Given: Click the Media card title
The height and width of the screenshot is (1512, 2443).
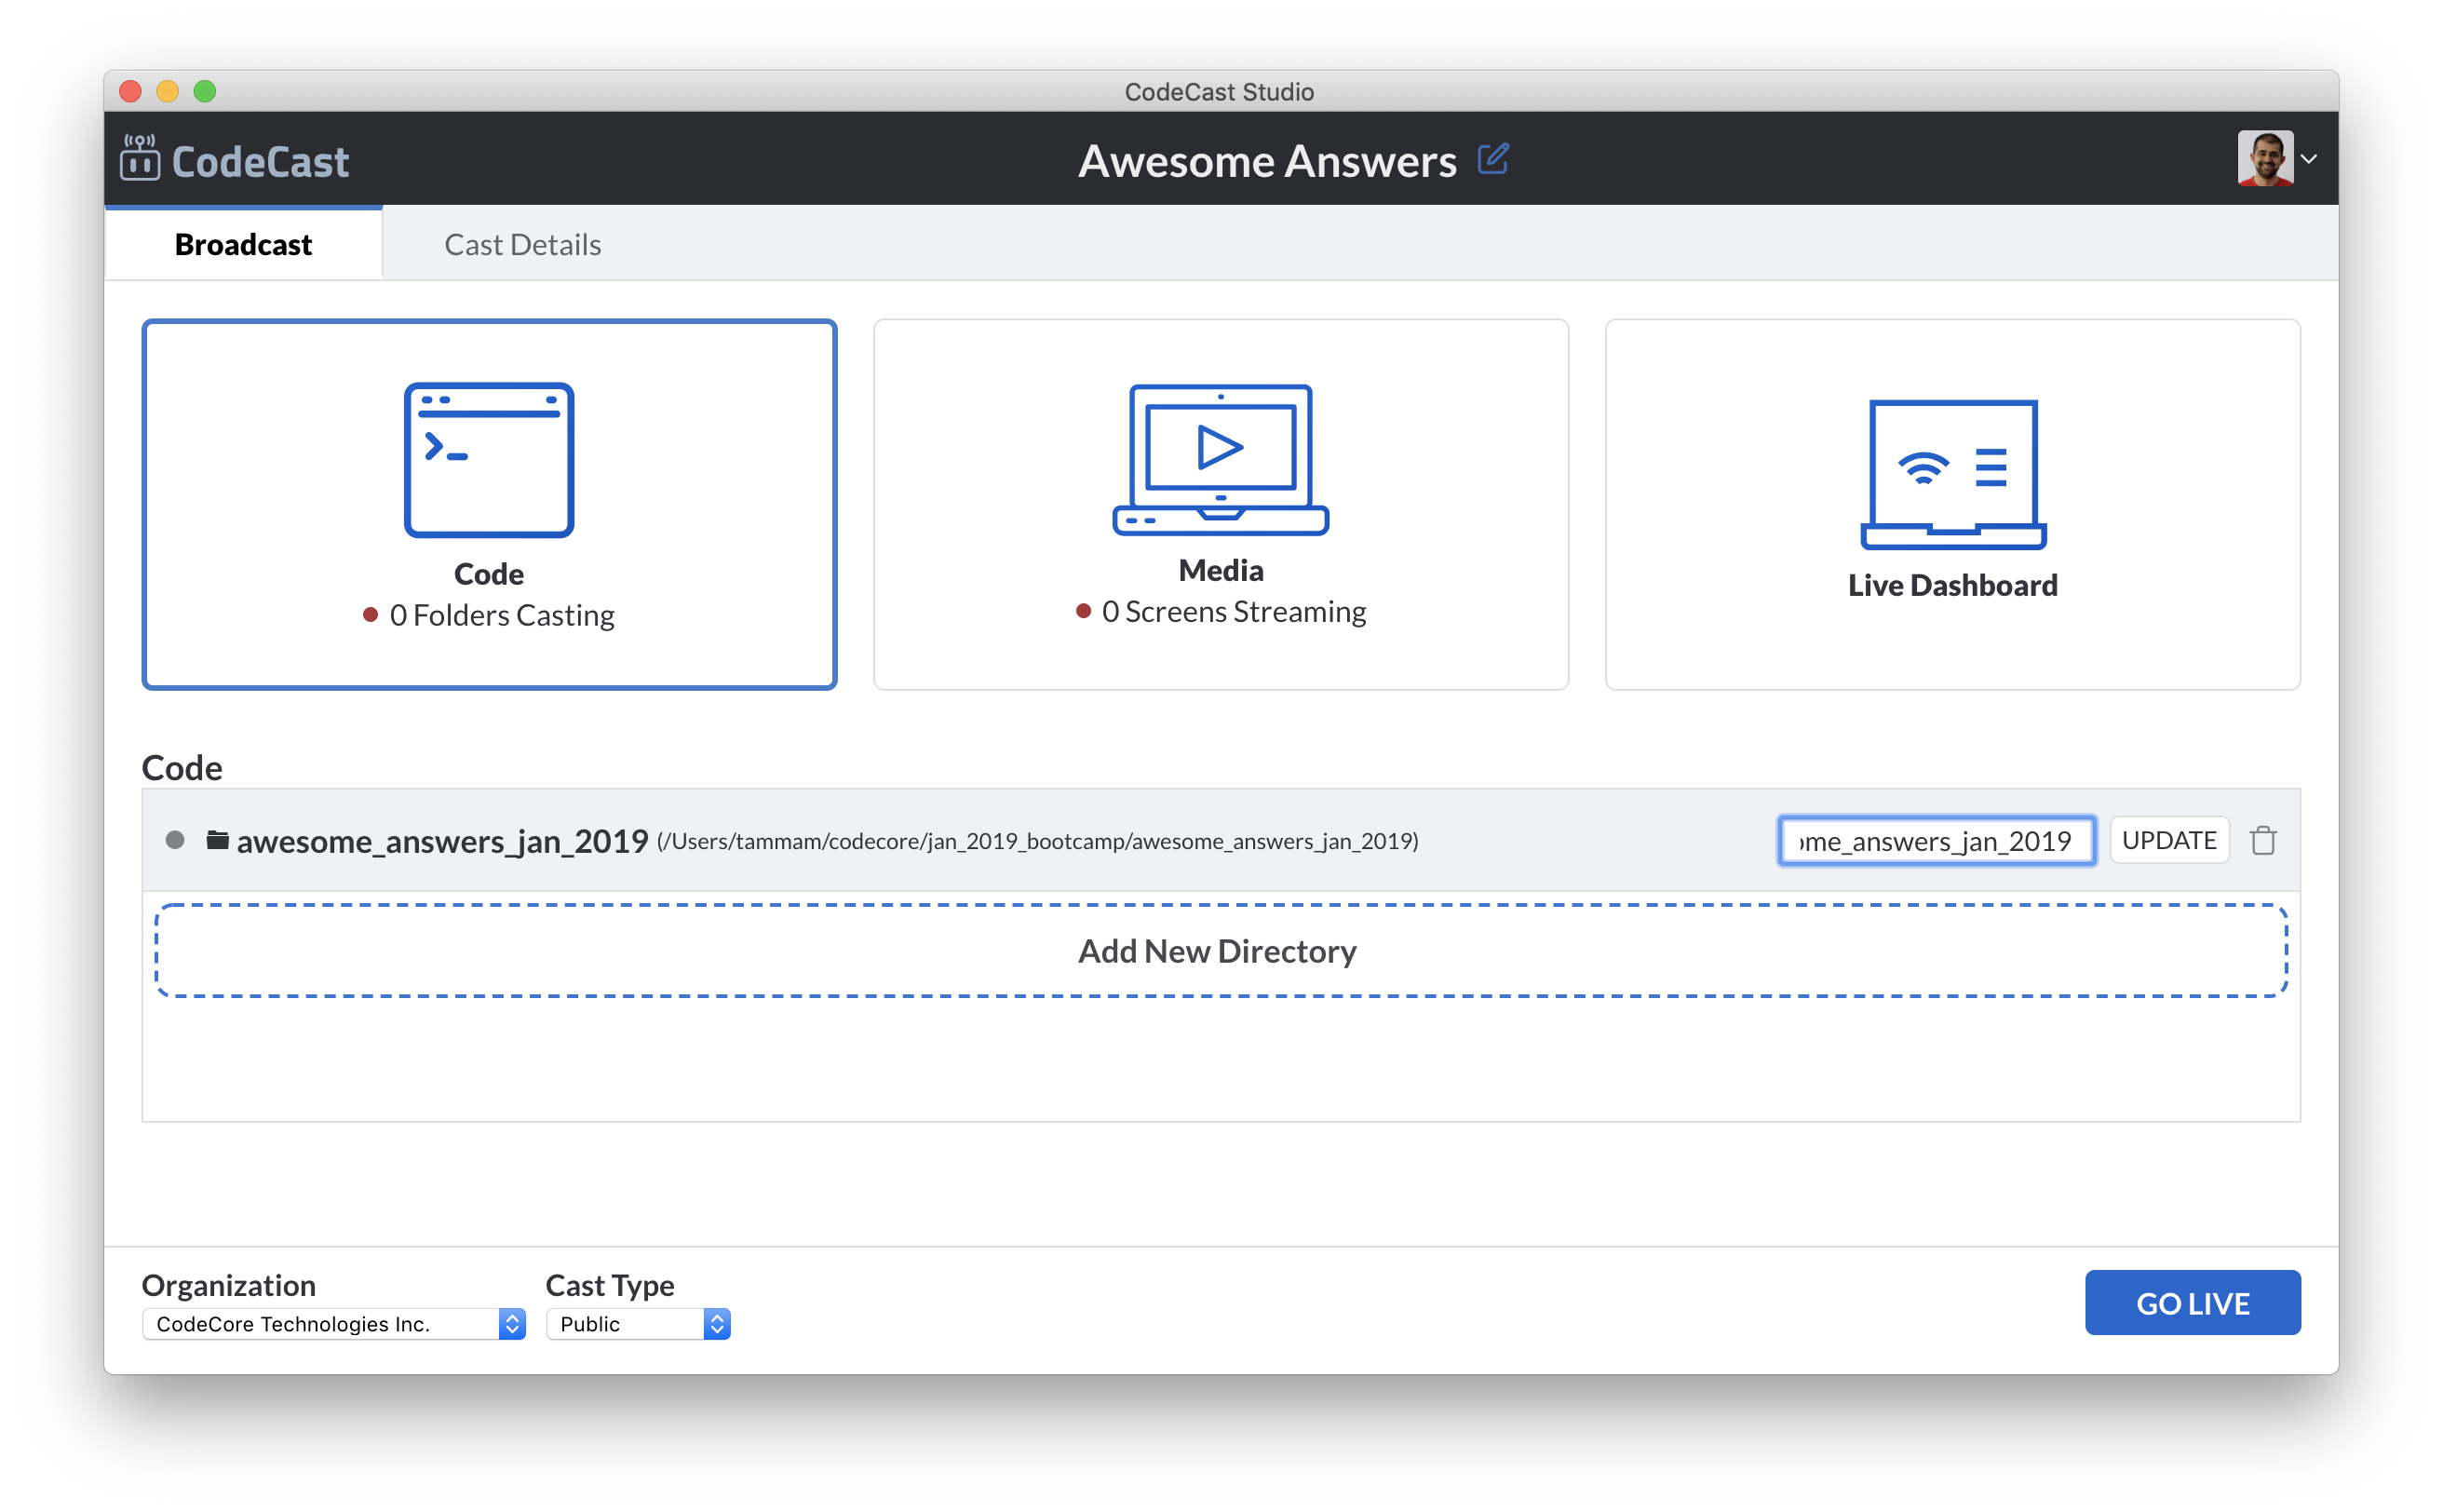Looking at the screenshot, I should point(1220,570).
